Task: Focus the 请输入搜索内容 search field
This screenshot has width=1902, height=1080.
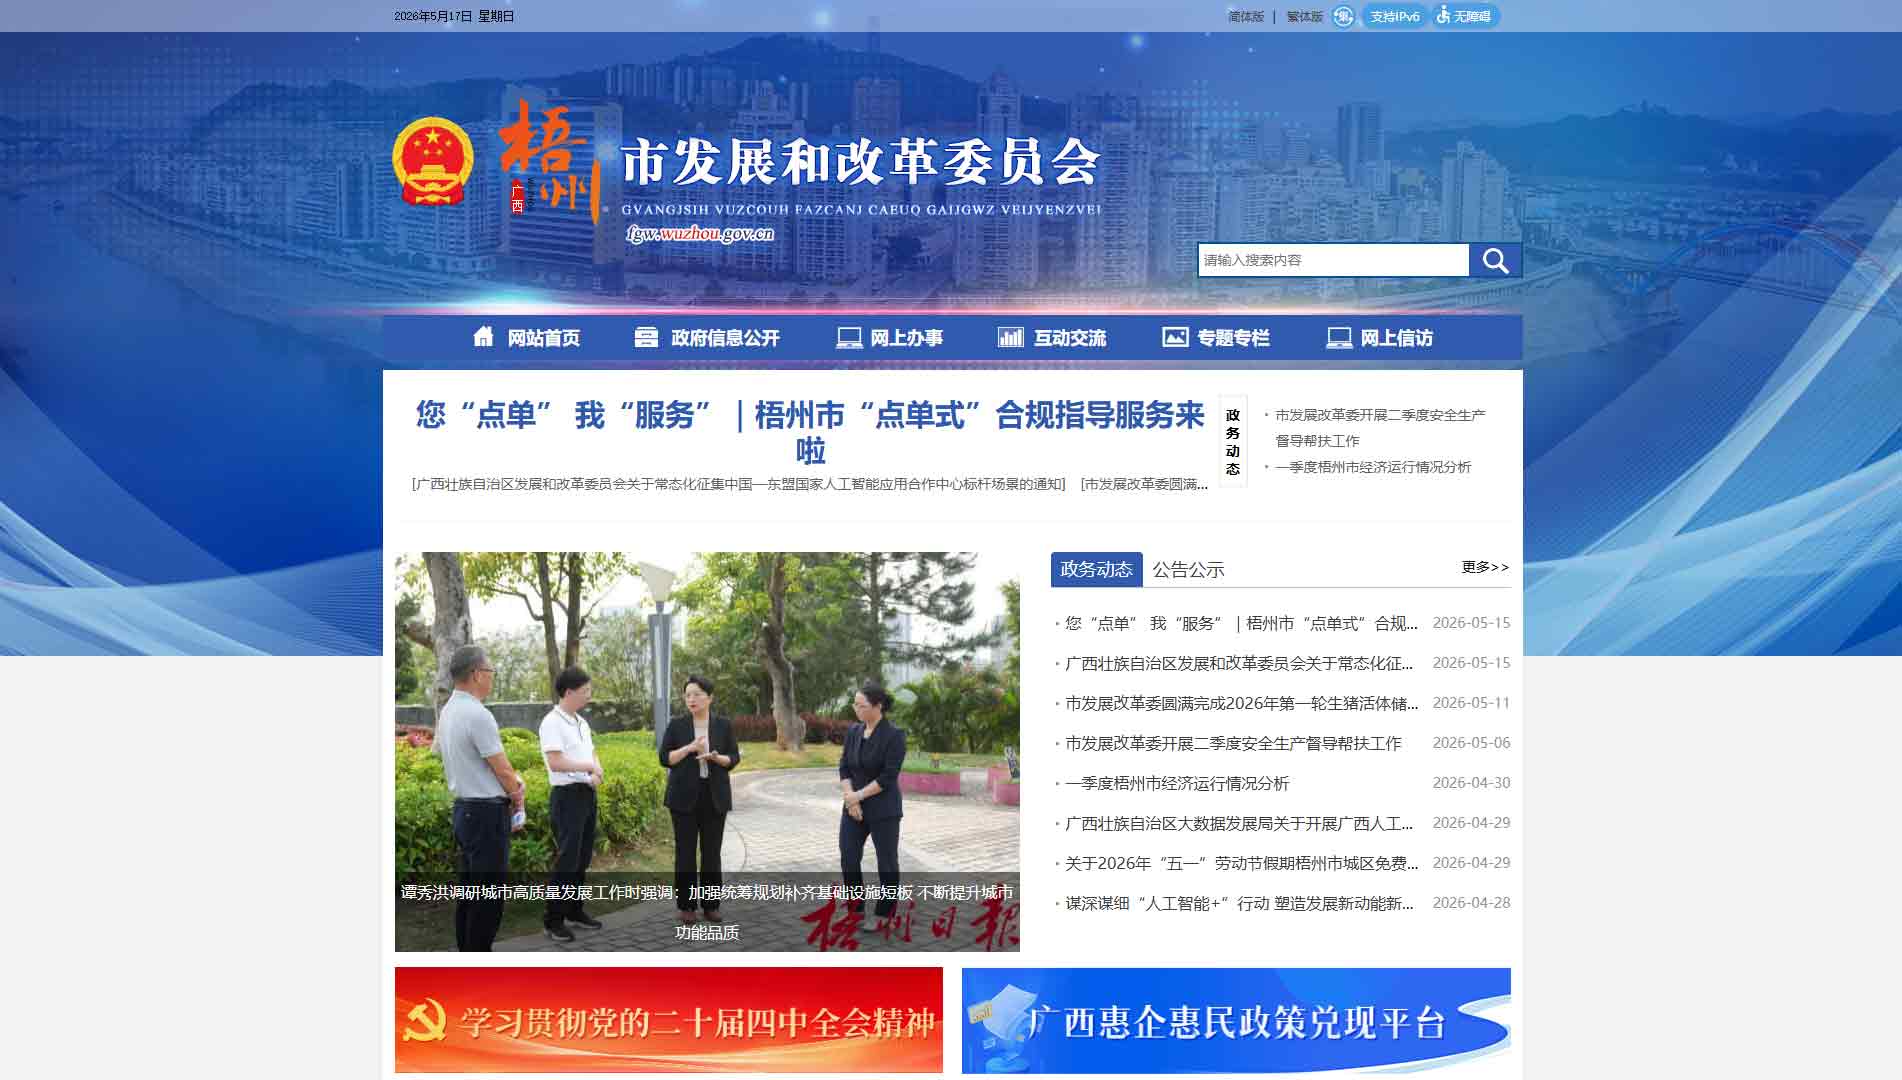Action: tap(1333, 260)
